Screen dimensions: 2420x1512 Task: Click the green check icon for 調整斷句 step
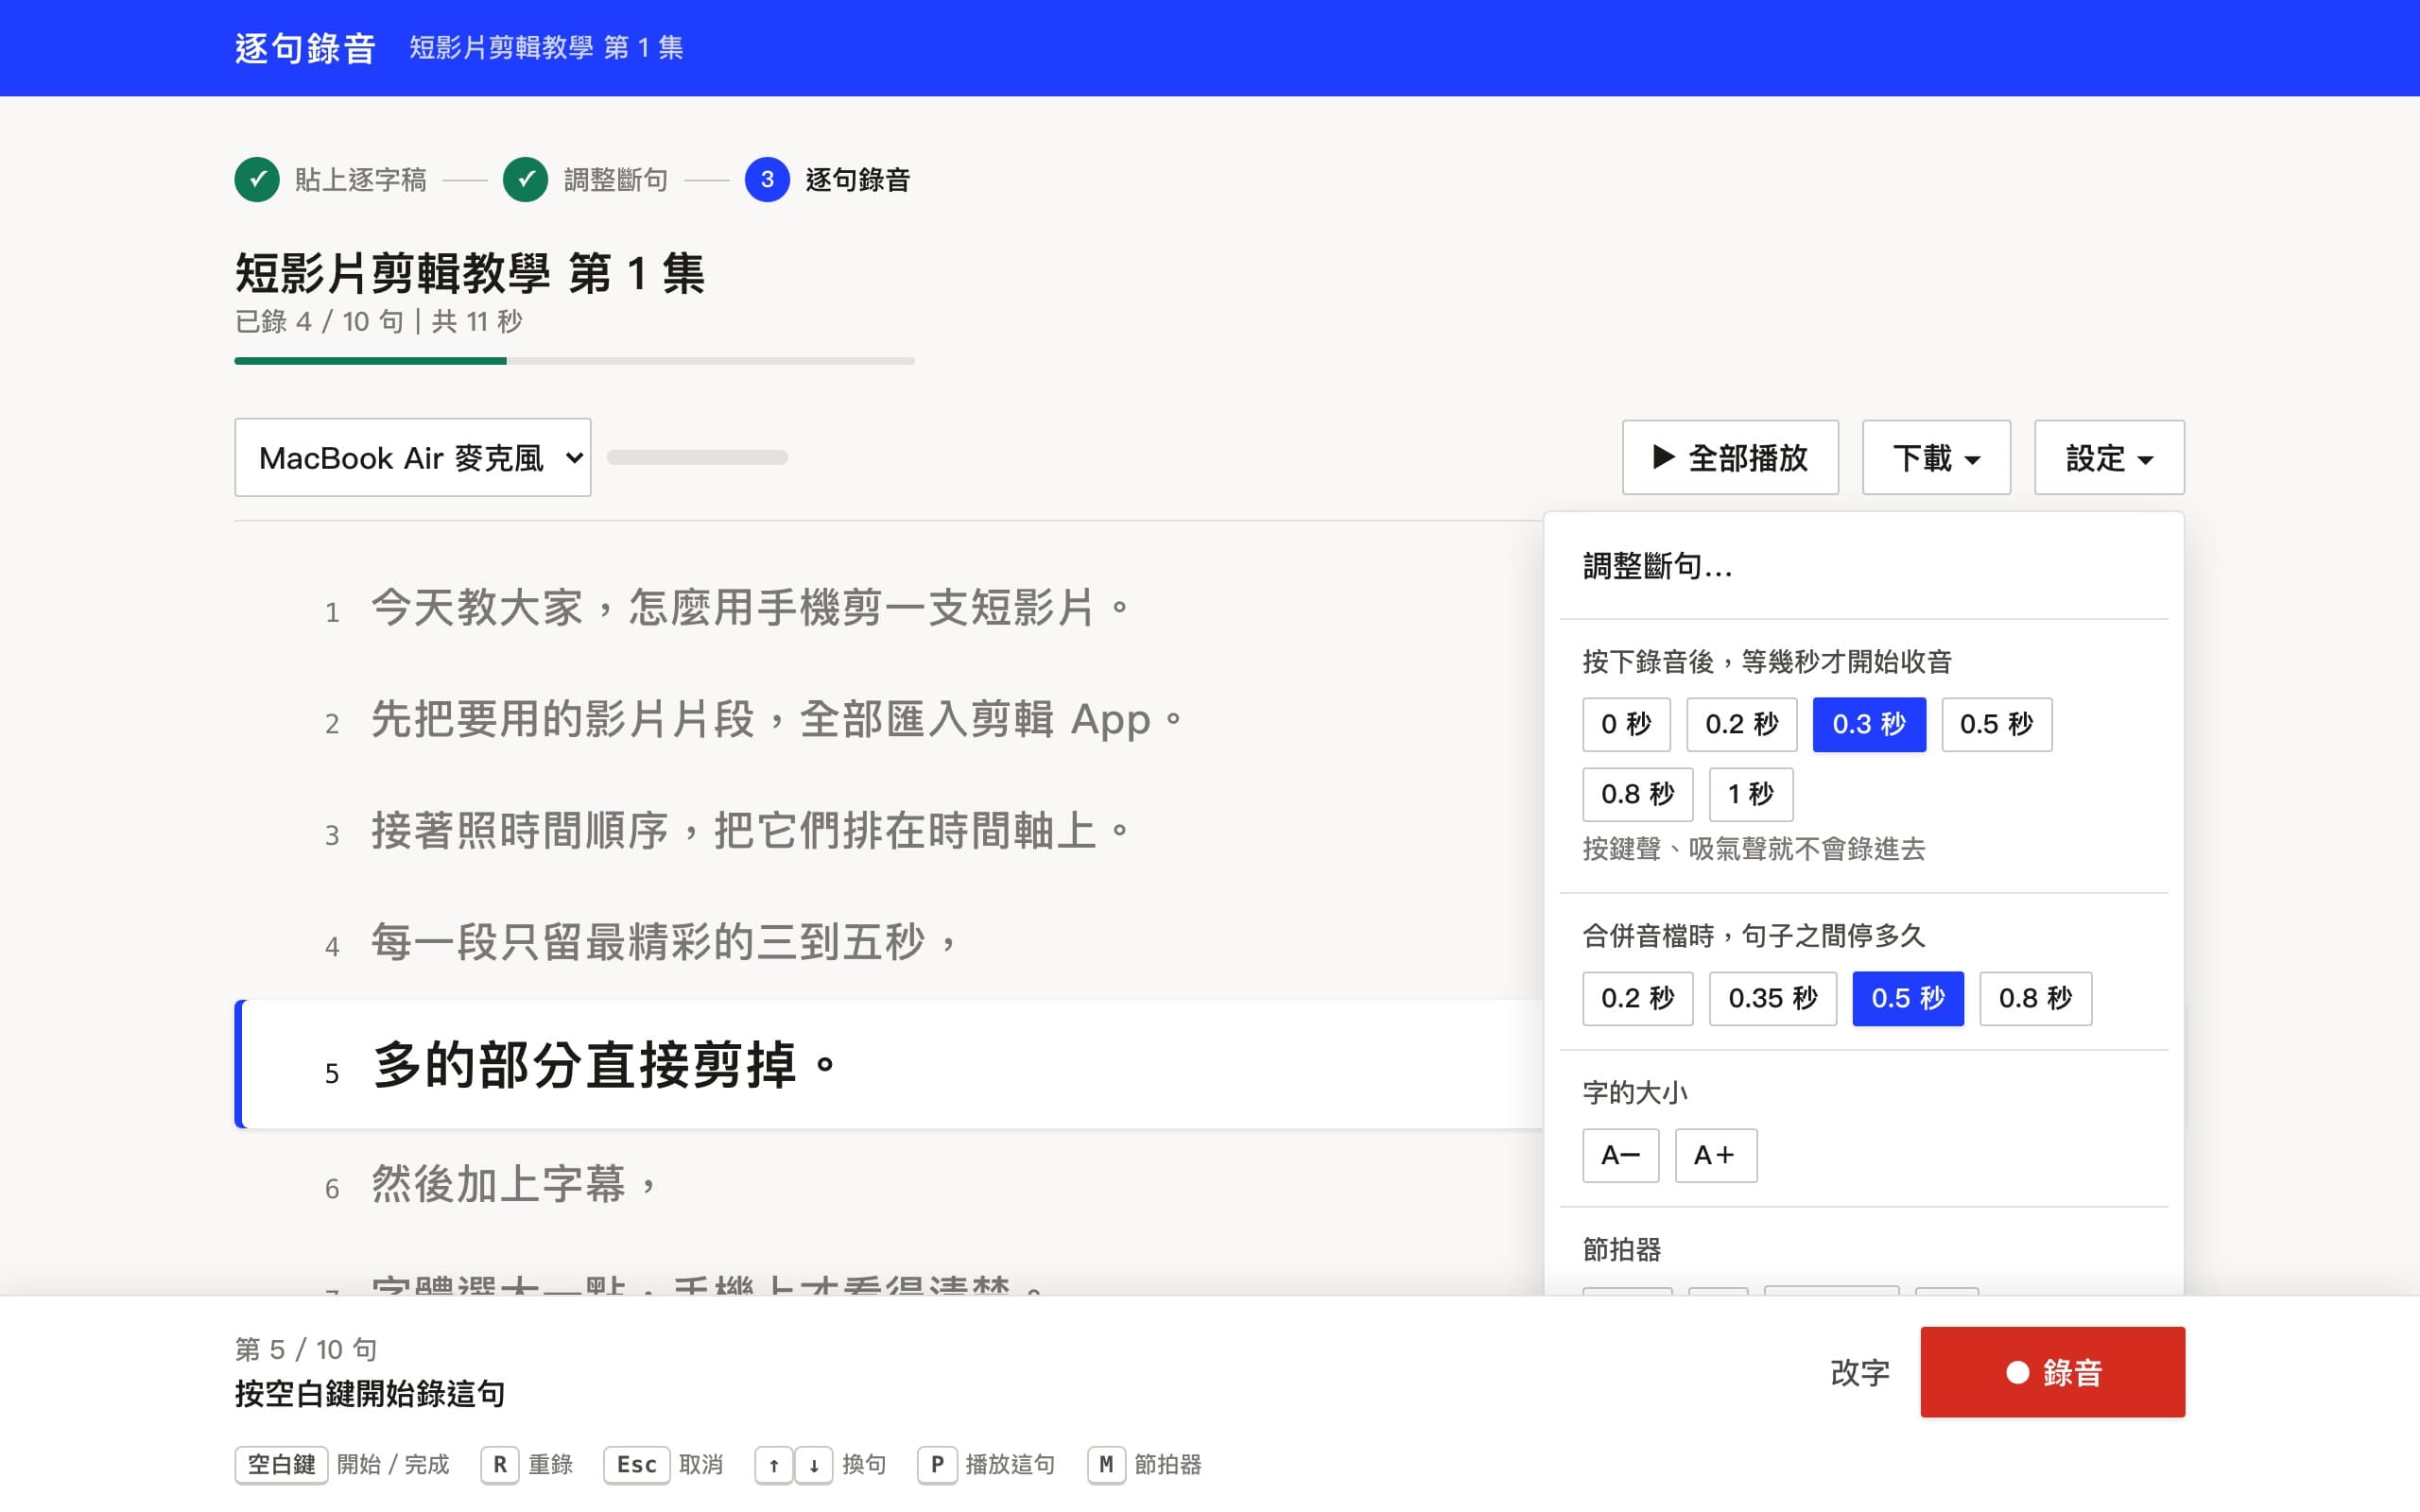525,179
